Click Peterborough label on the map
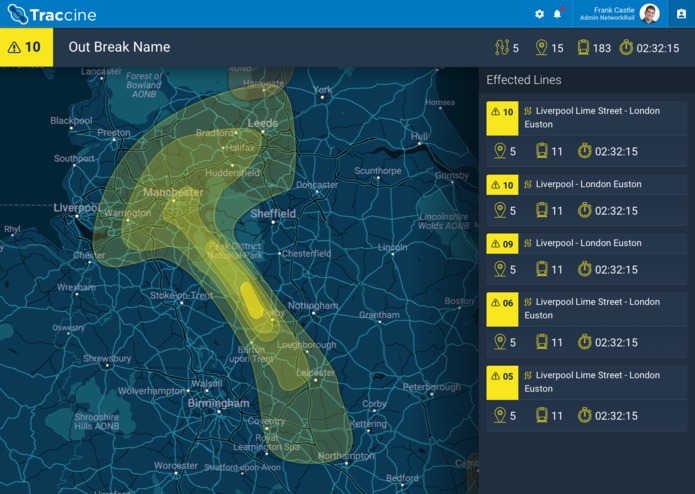Screen dimensions: 695x494 click(x=432, y=387)
